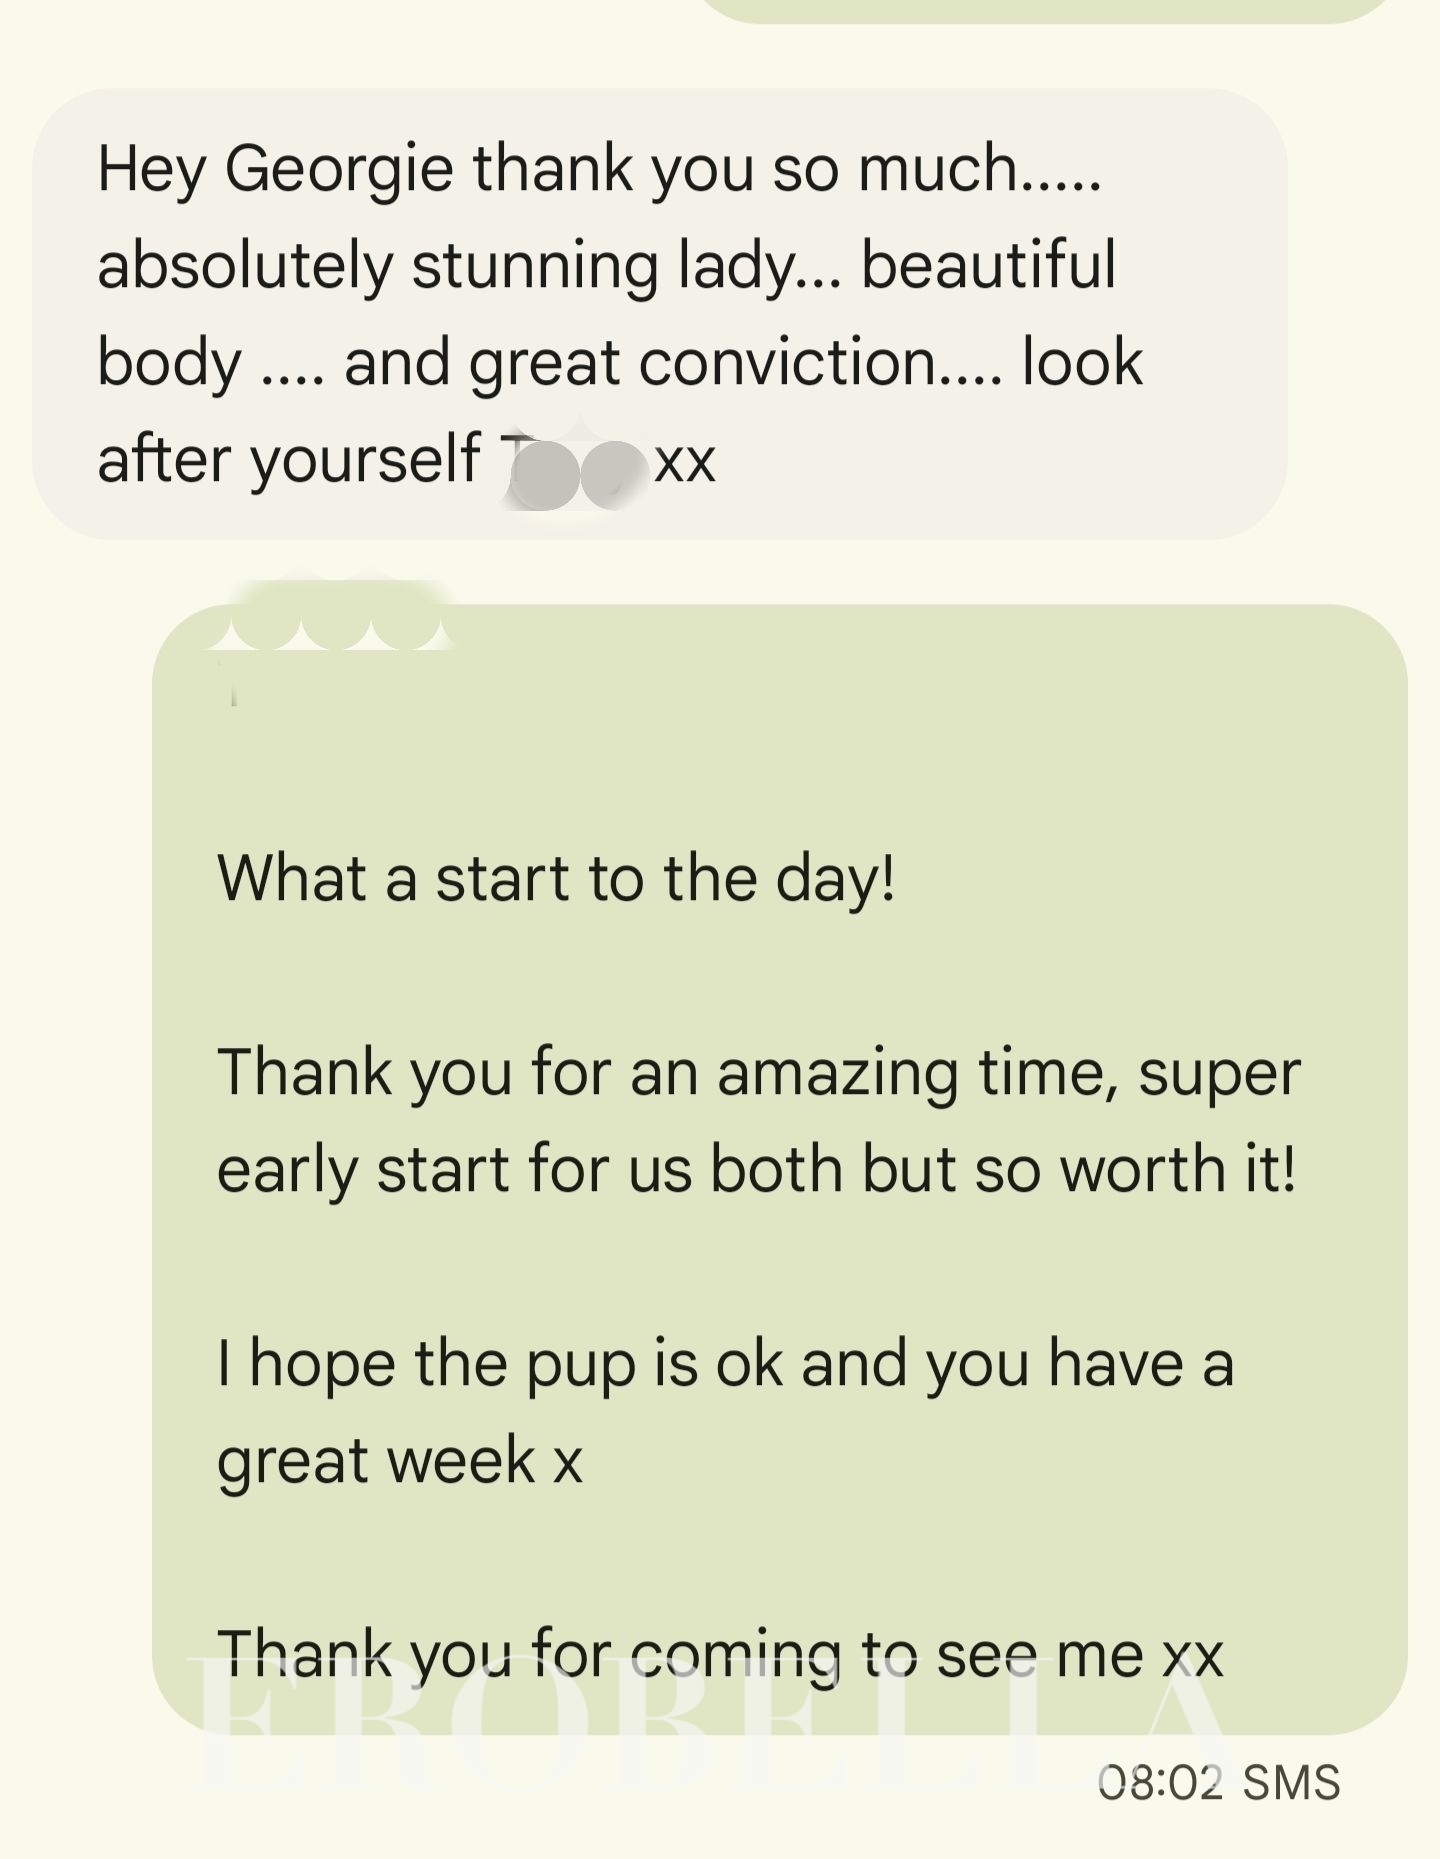Select "Thank you for coming to see me" line
Image resolution: width=1440 pixels, height=1859 pixels.
click(x=720, y=1654)
